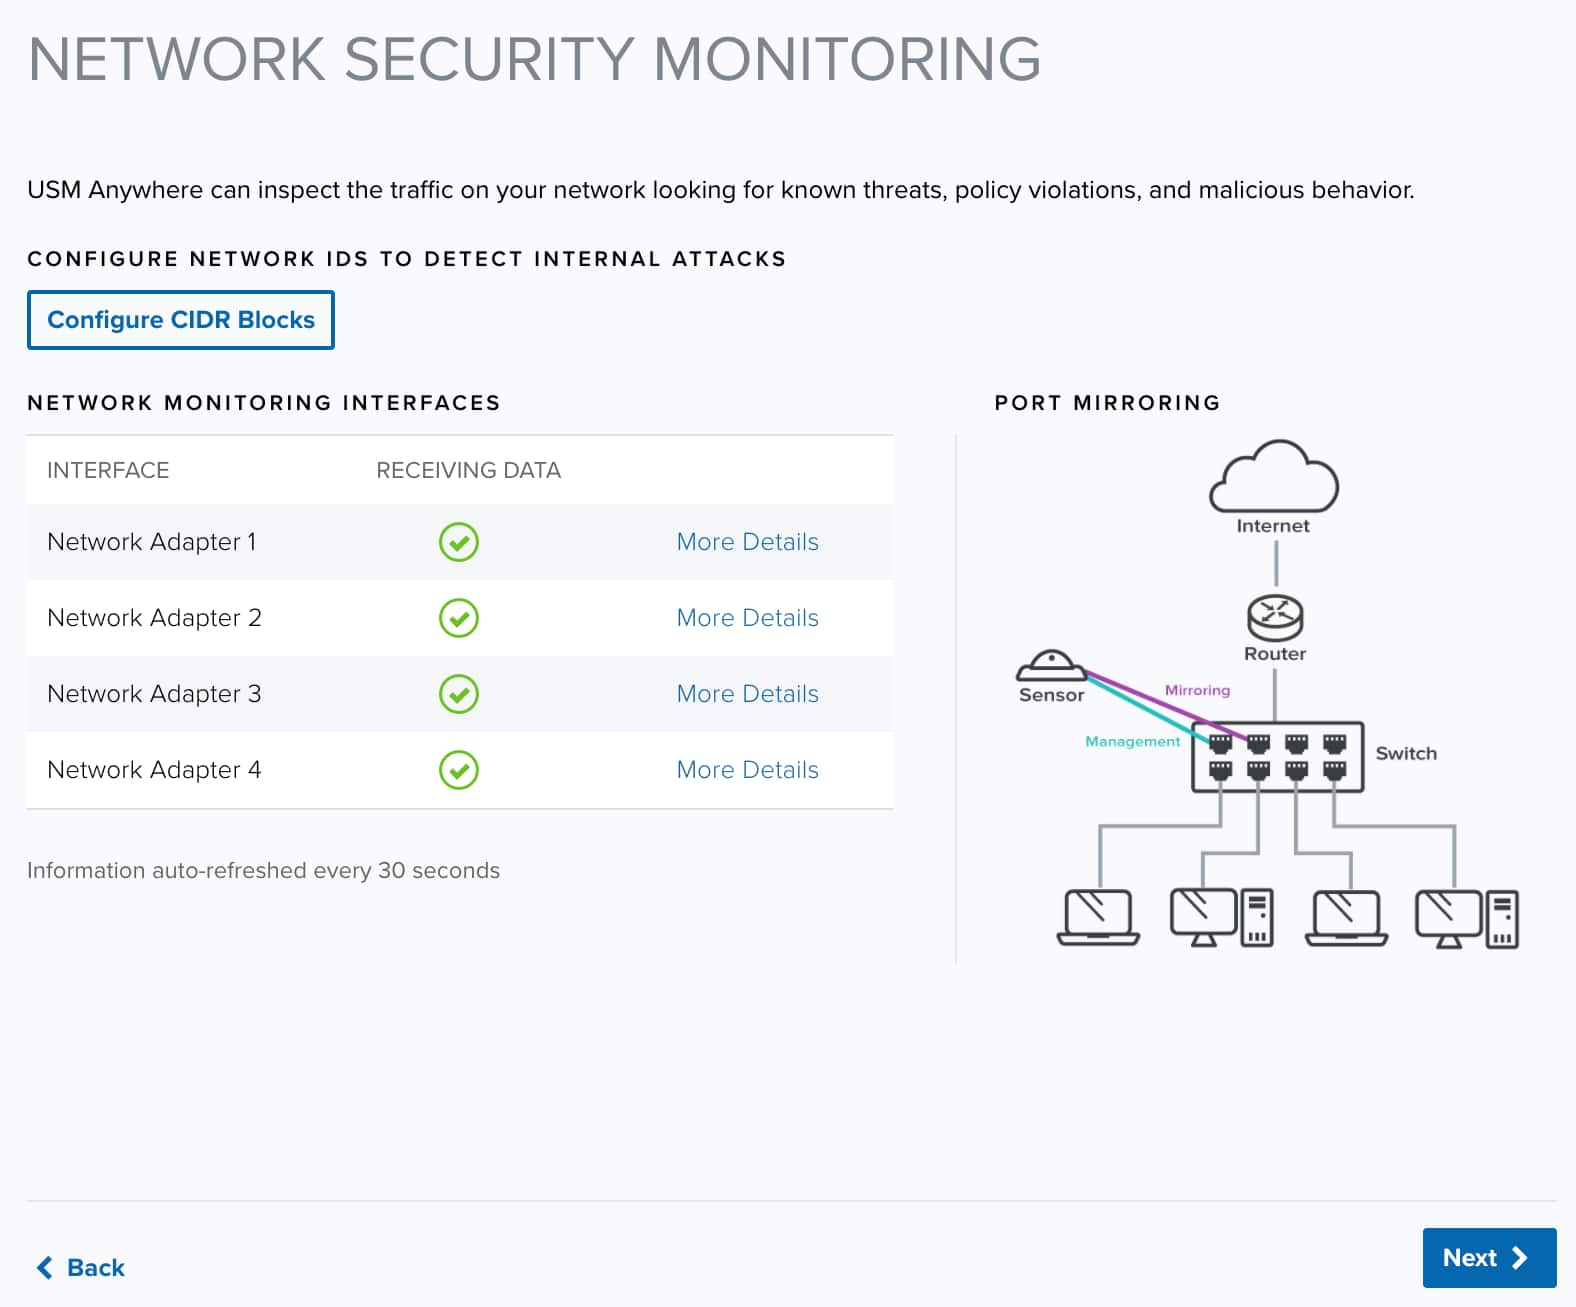This screenshot has height=1307, width=1576.
Task: Select the 'Network Adapter 3' row label
Action: click(154, 694)
